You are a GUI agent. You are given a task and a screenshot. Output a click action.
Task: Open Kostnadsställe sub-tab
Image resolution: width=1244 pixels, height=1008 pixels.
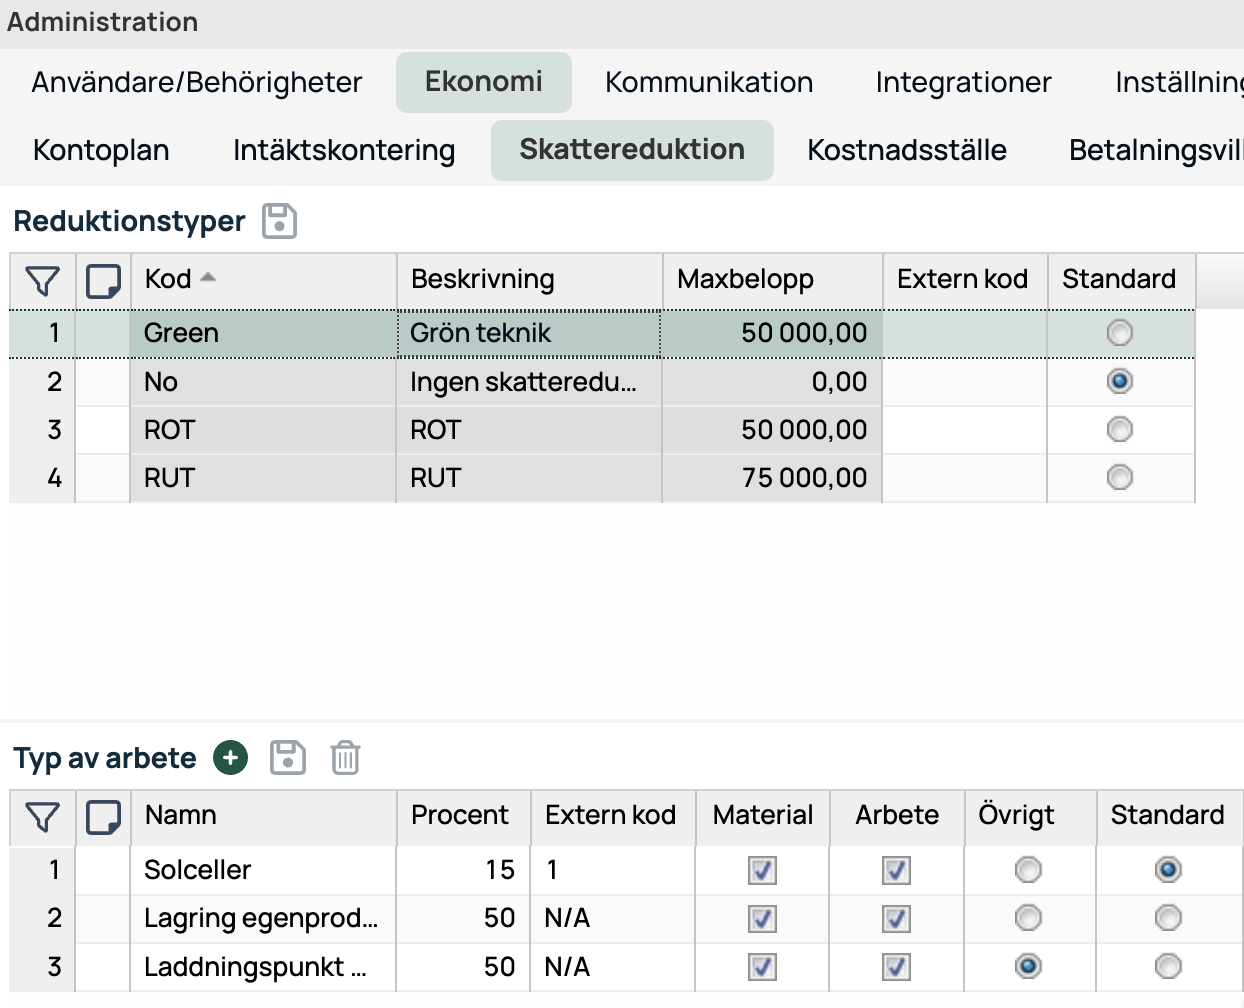(907, 150)
